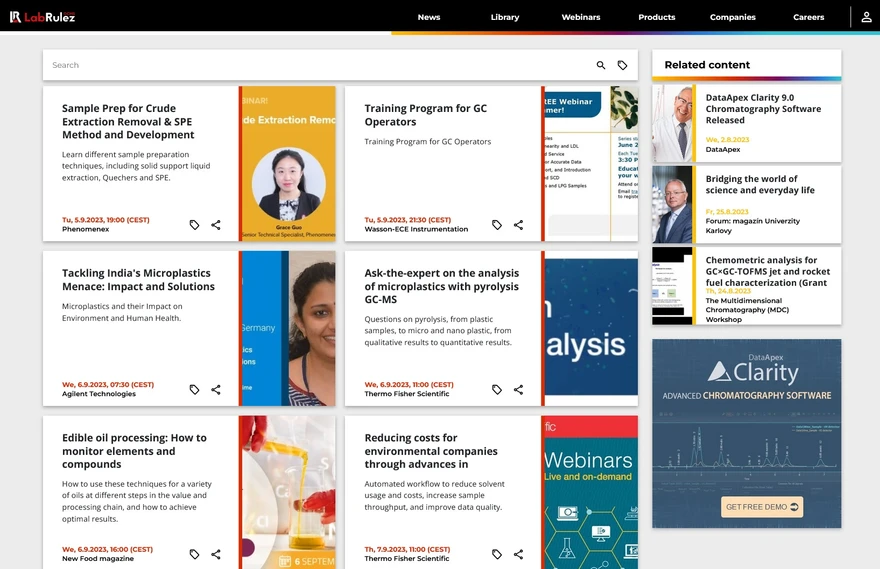Go to the Webinars section
880x569 pixels.
(581, 17)
